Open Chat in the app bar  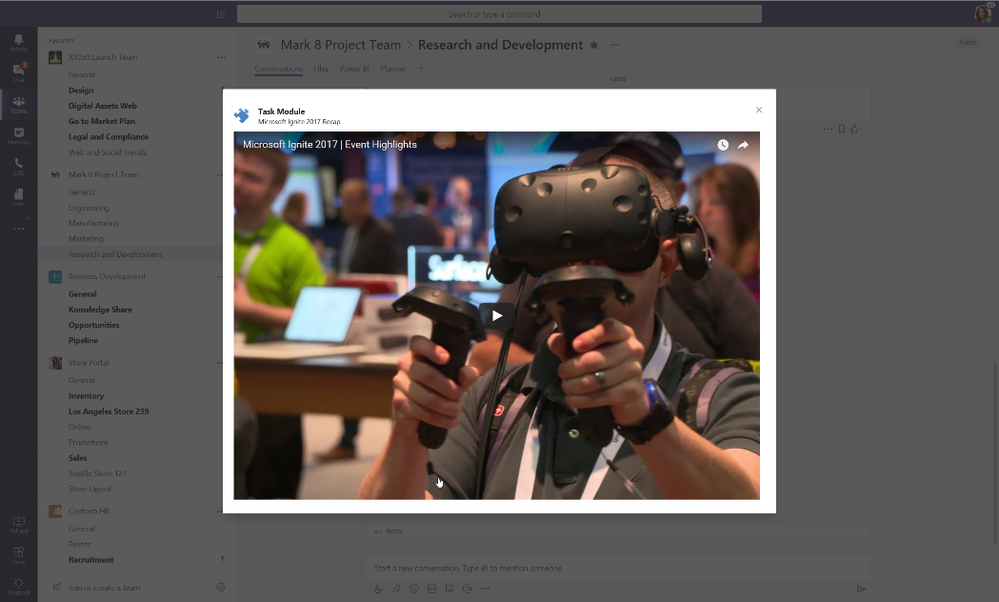pos(18,73)
